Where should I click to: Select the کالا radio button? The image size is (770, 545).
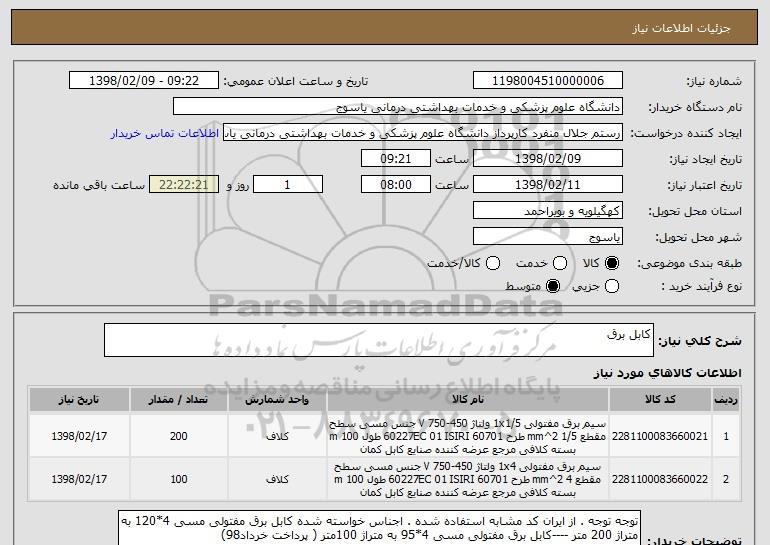pyautogui.click(x=612, y=263)
